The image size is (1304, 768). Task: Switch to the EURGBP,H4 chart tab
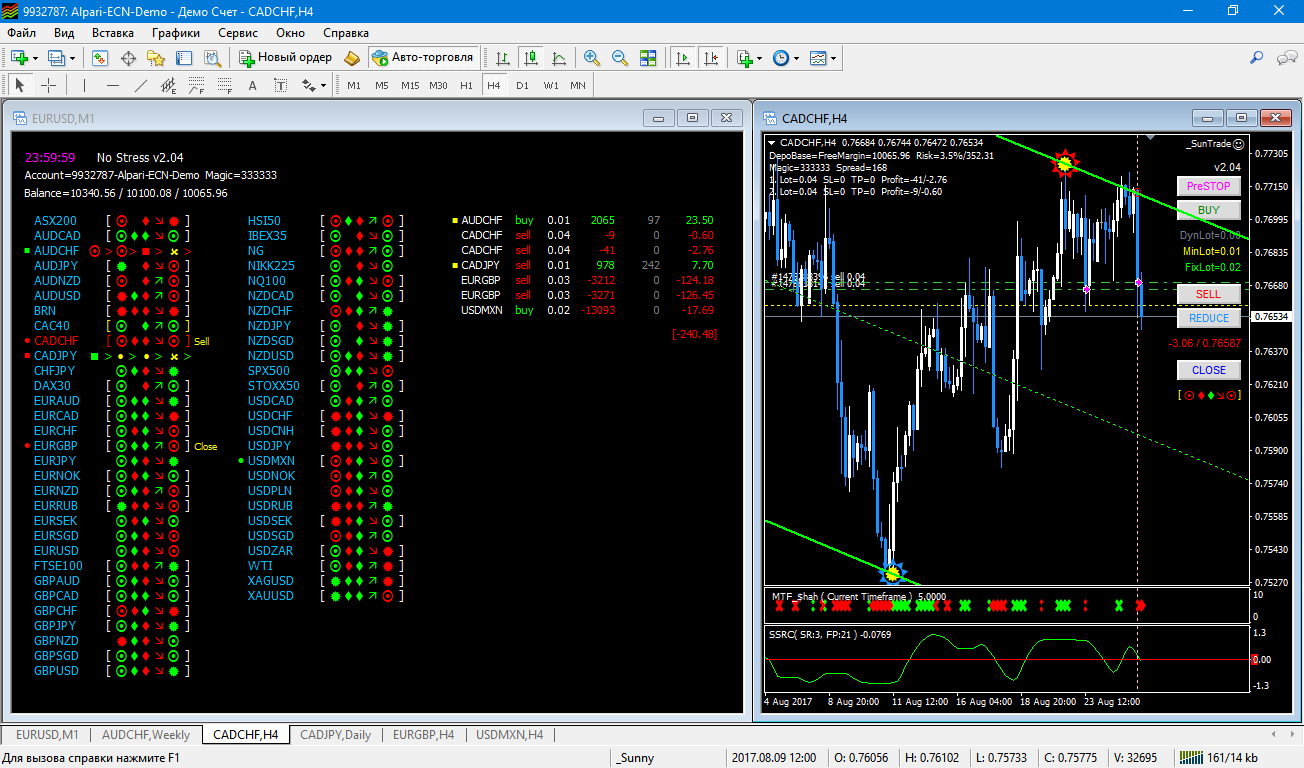tap(423, 734)
